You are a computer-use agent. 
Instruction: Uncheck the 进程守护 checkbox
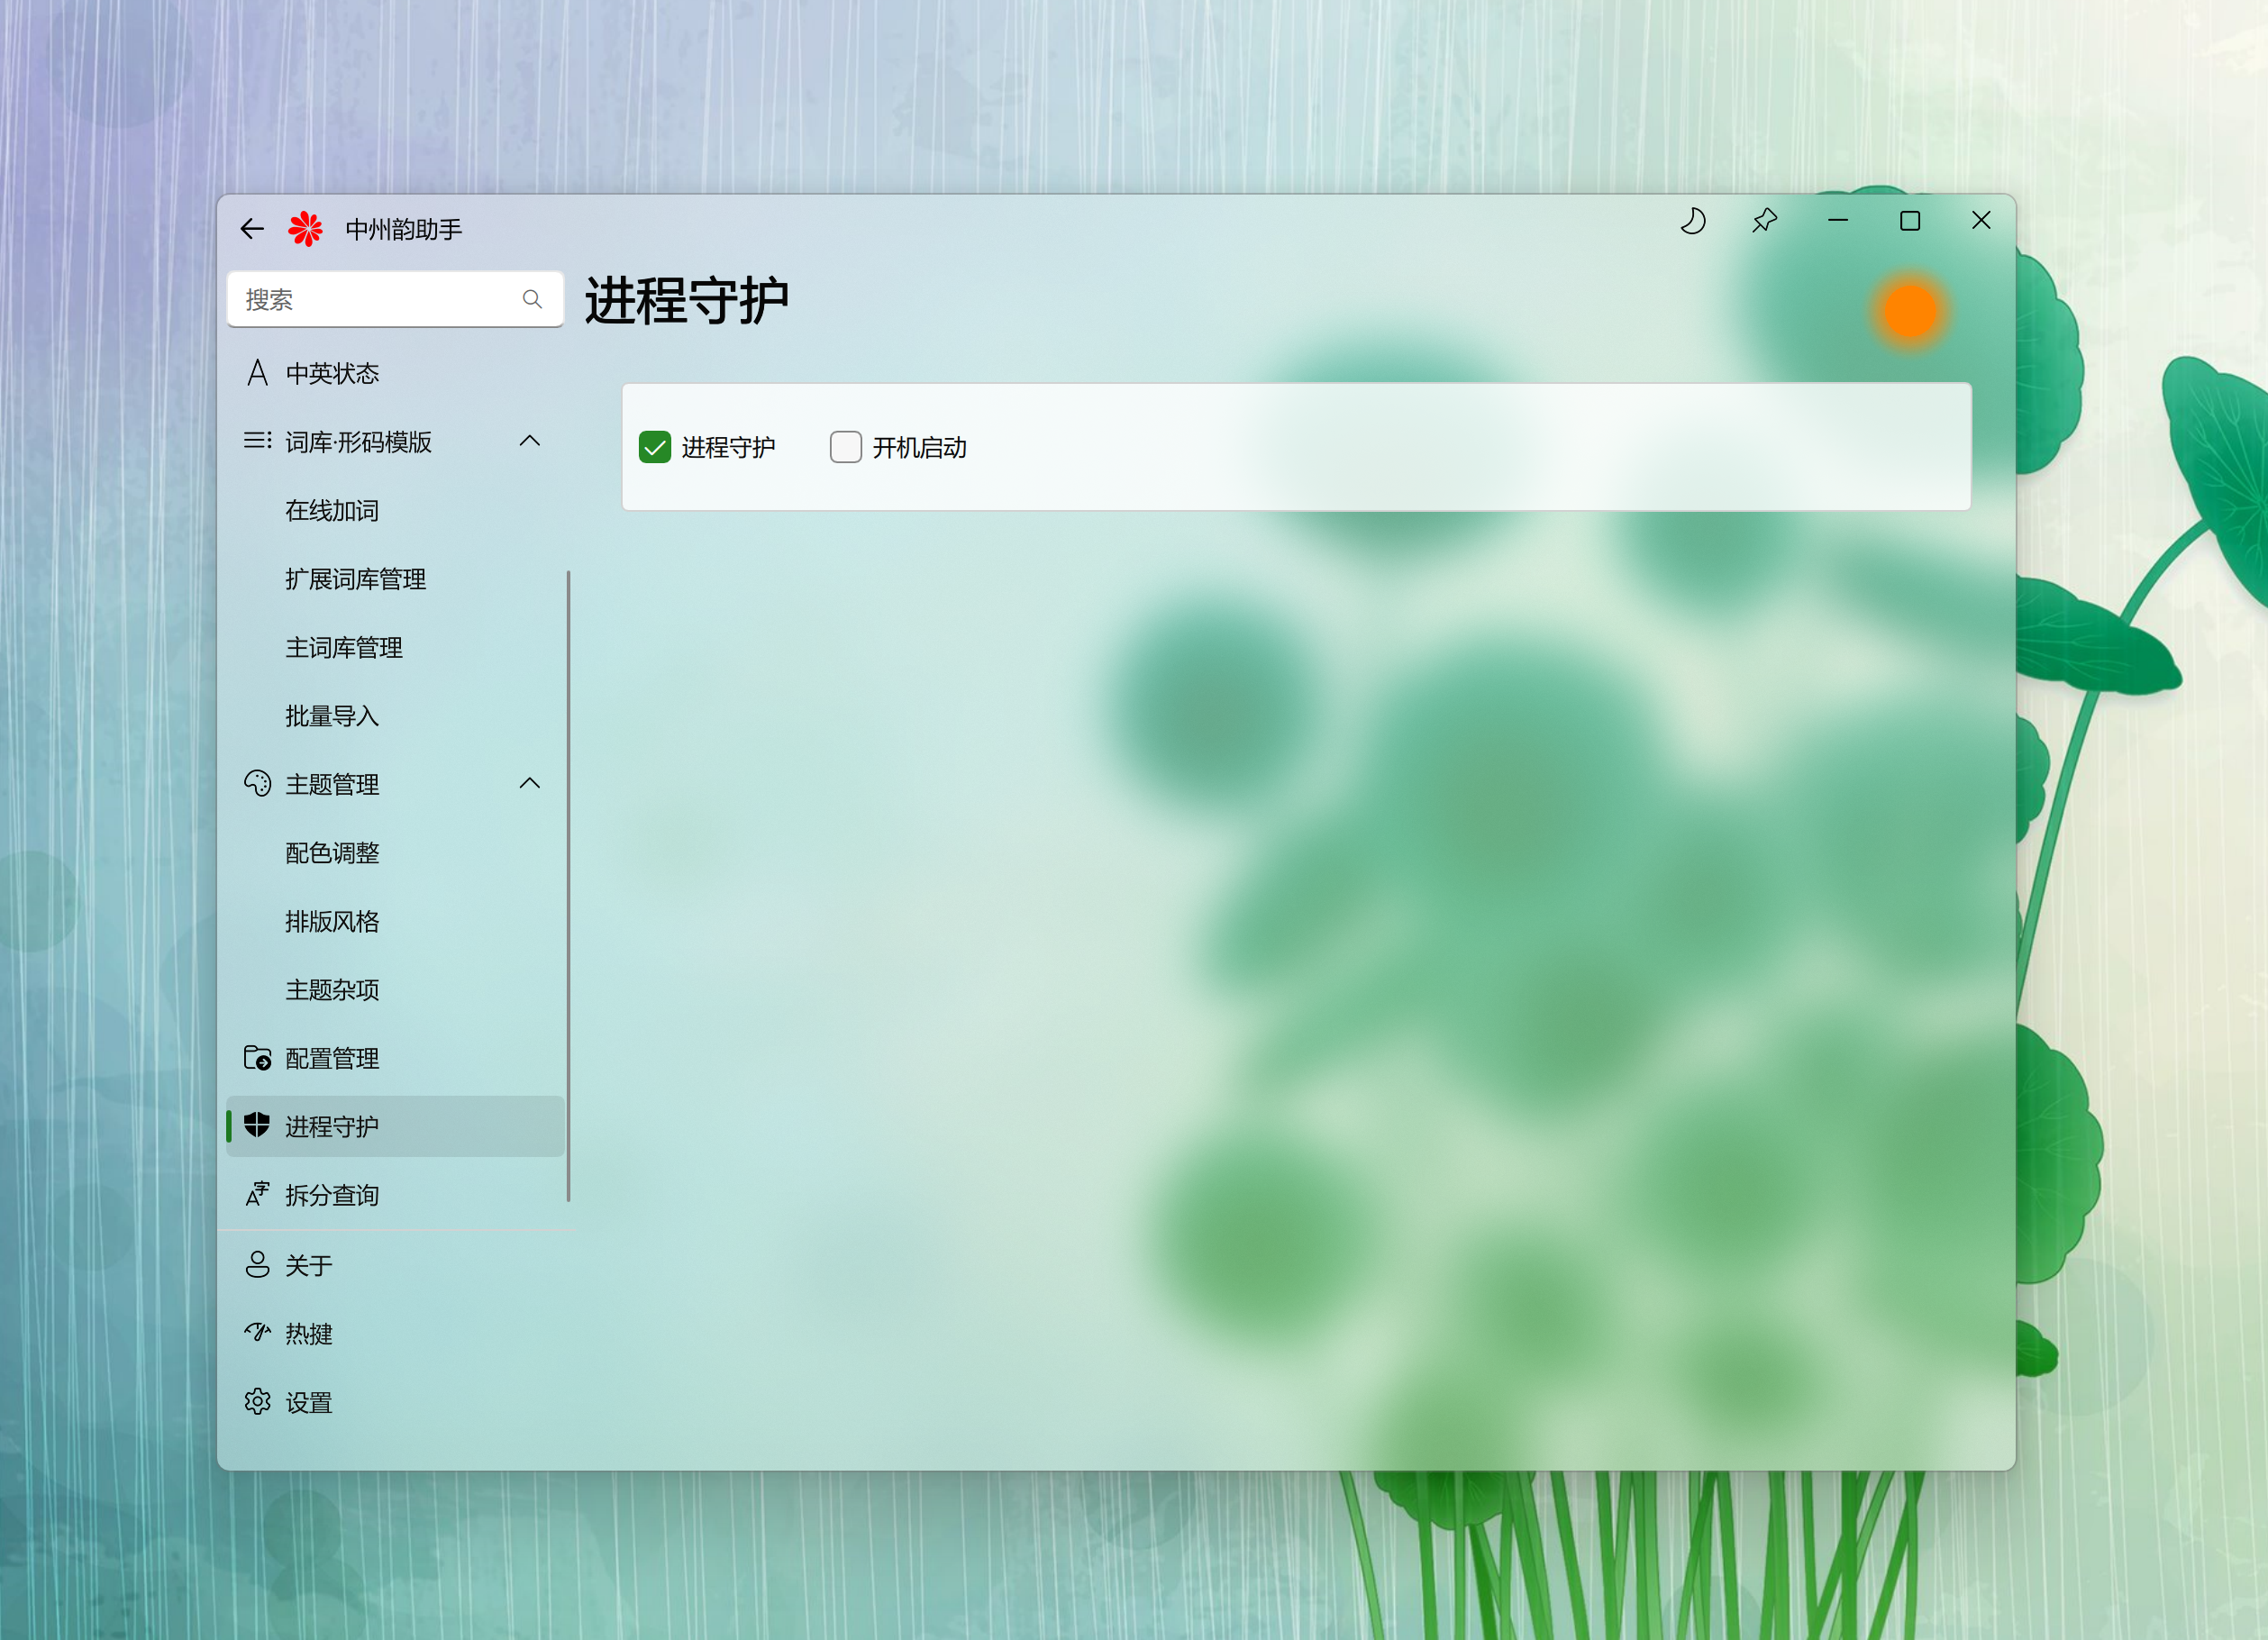point(655,447)
